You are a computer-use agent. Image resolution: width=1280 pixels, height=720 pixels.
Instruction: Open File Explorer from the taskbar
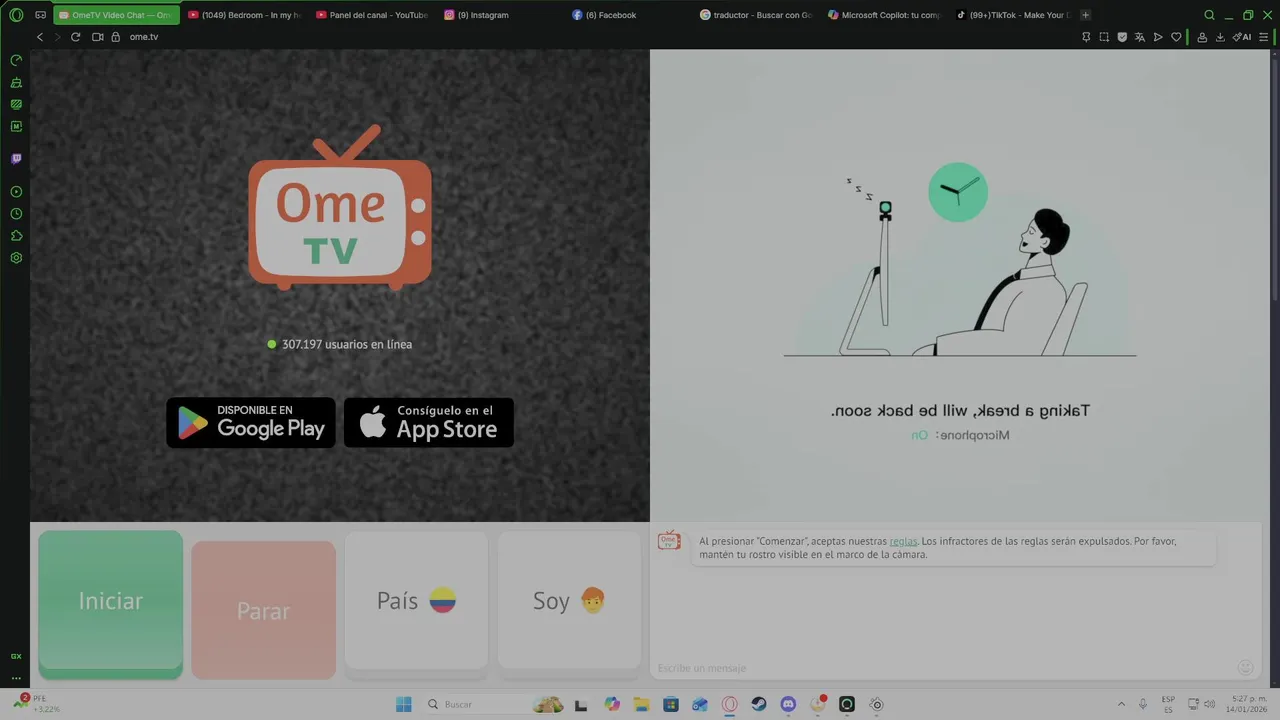(x=641, y=704)
